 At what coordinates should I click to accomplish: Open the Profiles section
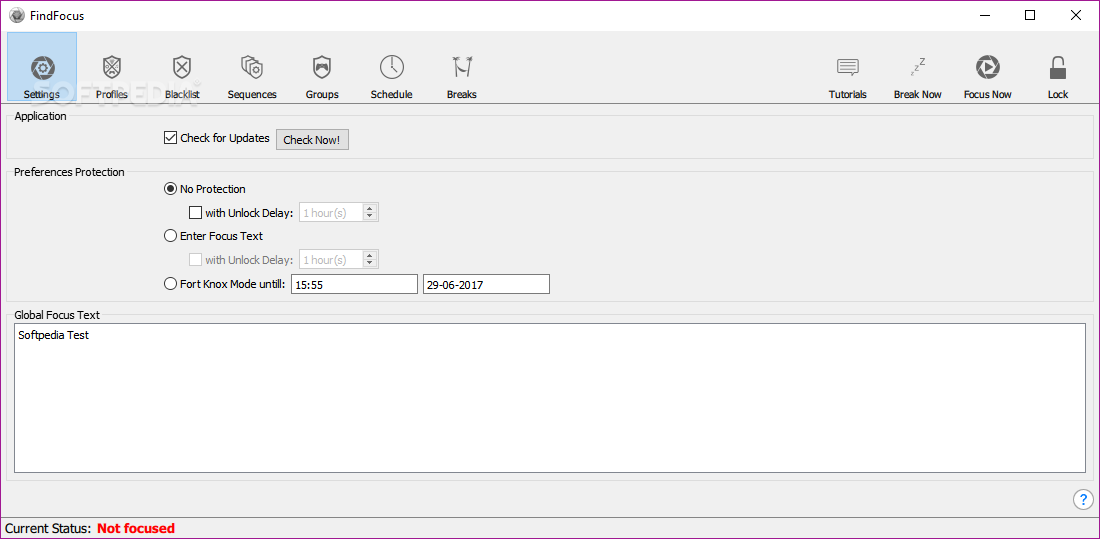(112, 77)
